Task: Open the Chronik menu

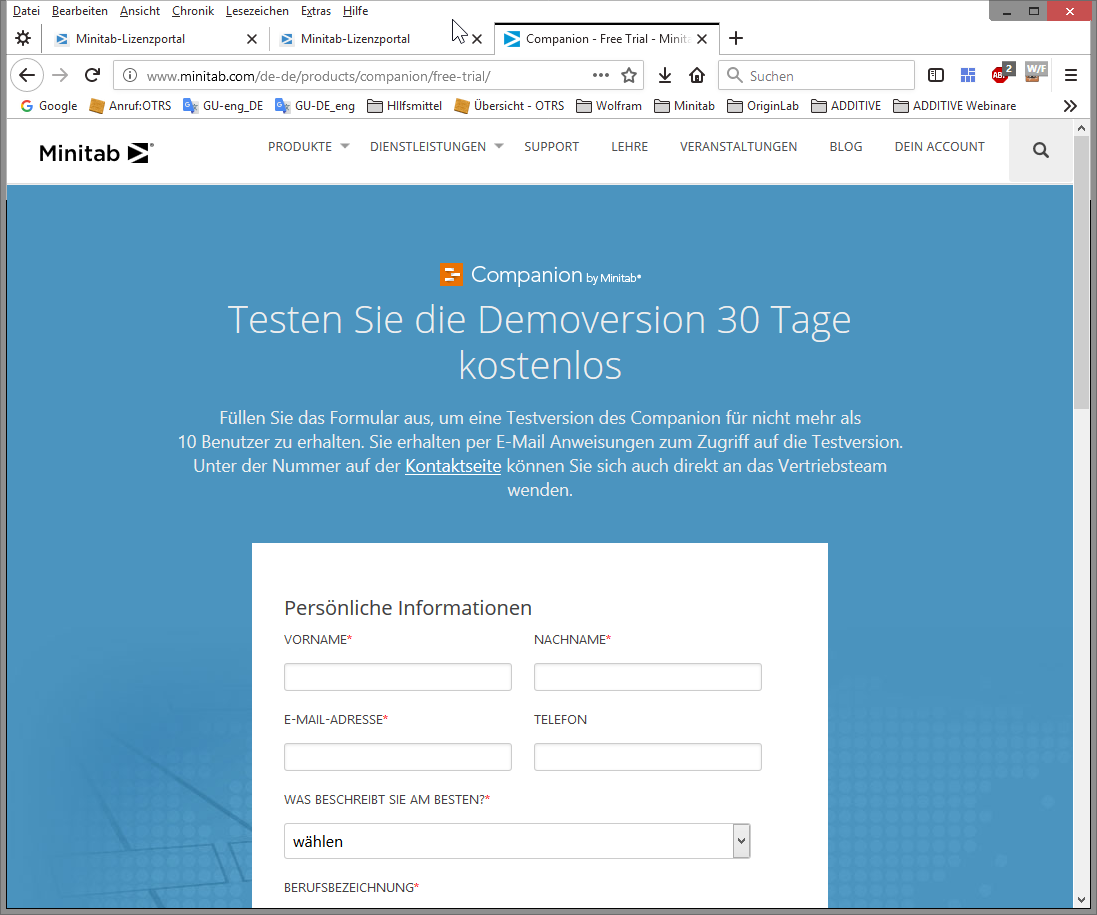Action: (x=193, y=10)
